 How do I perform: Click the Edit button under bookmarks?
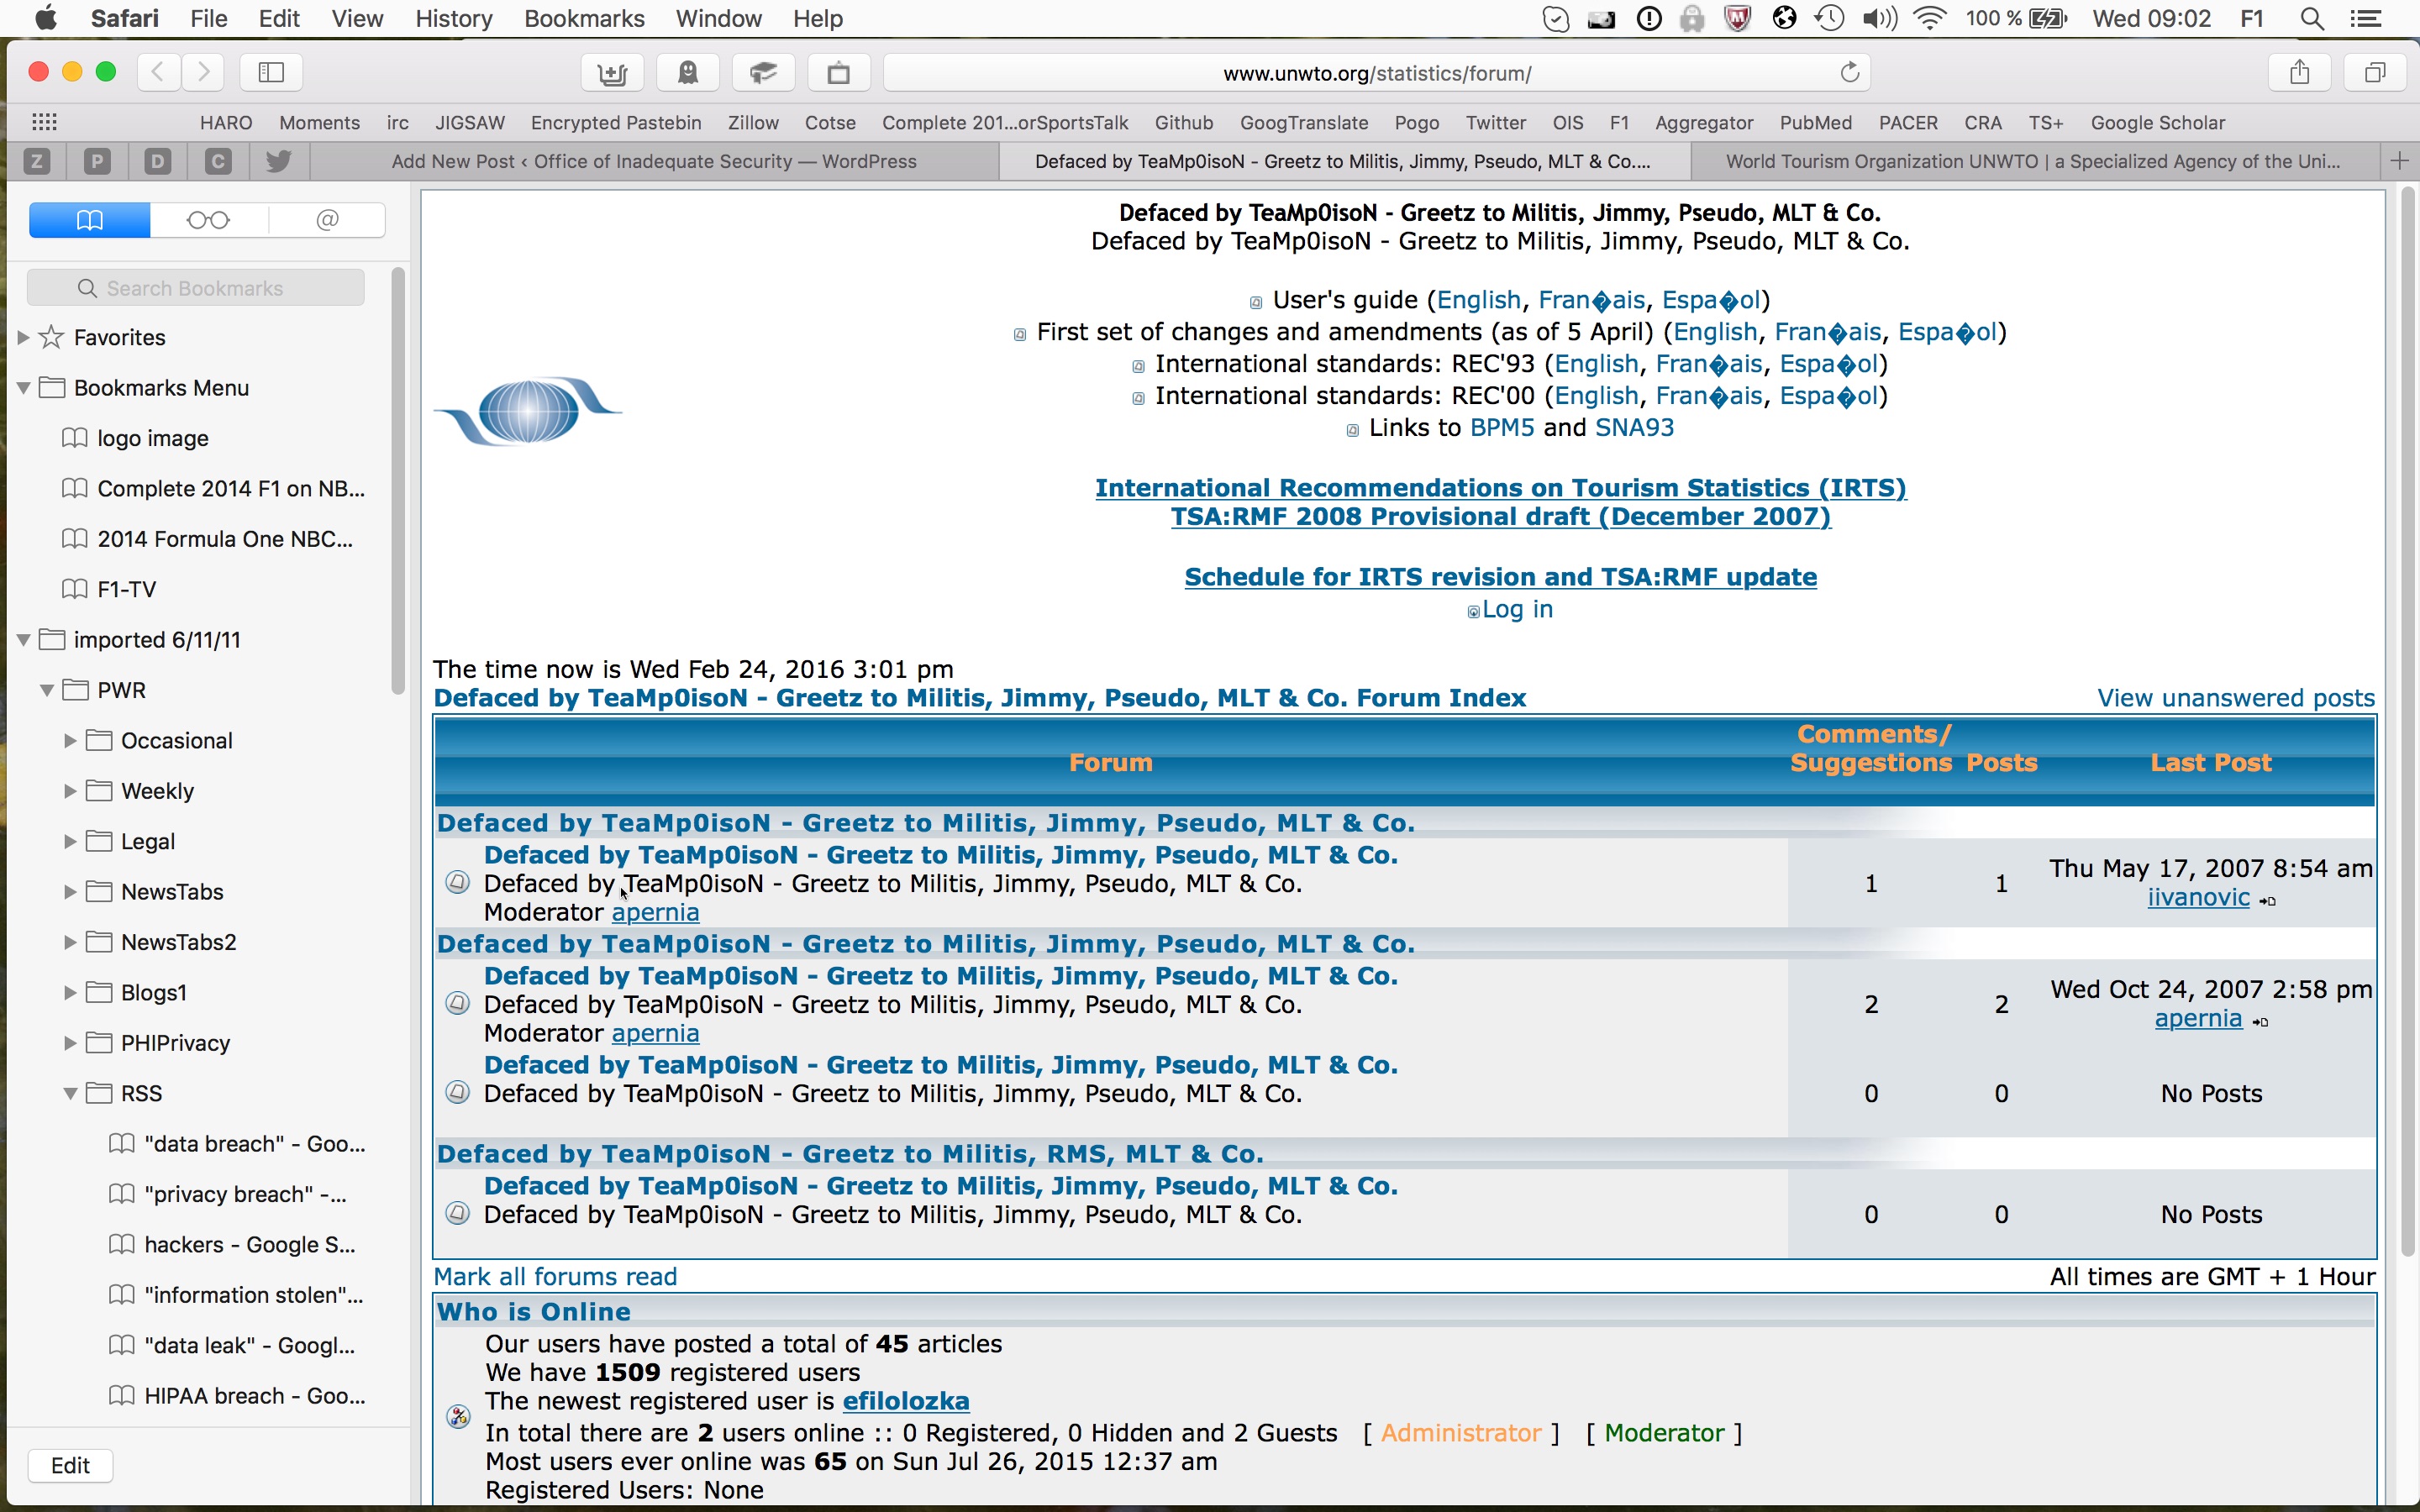(70, 1465)
